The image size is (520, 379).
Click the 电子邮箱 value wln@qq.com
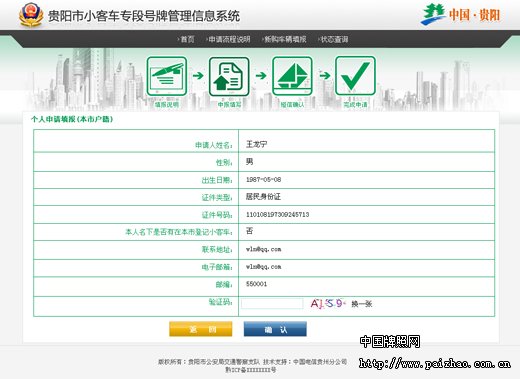[x=263, y=267]
